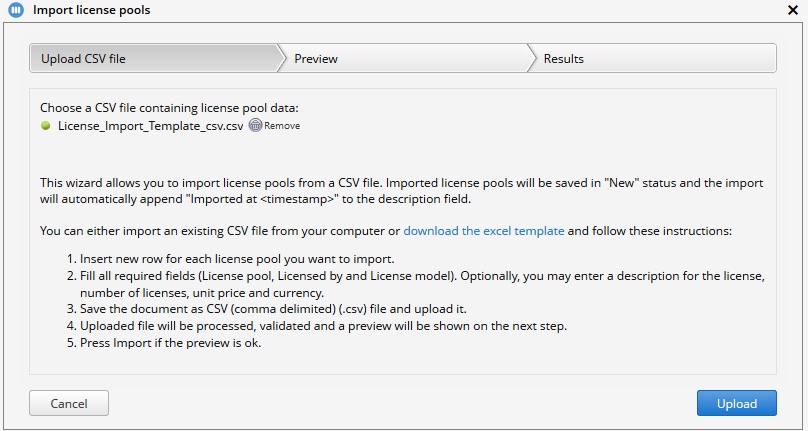Click the blue Upload button
This screenshot has width=808, height=431.
(737, 403)
